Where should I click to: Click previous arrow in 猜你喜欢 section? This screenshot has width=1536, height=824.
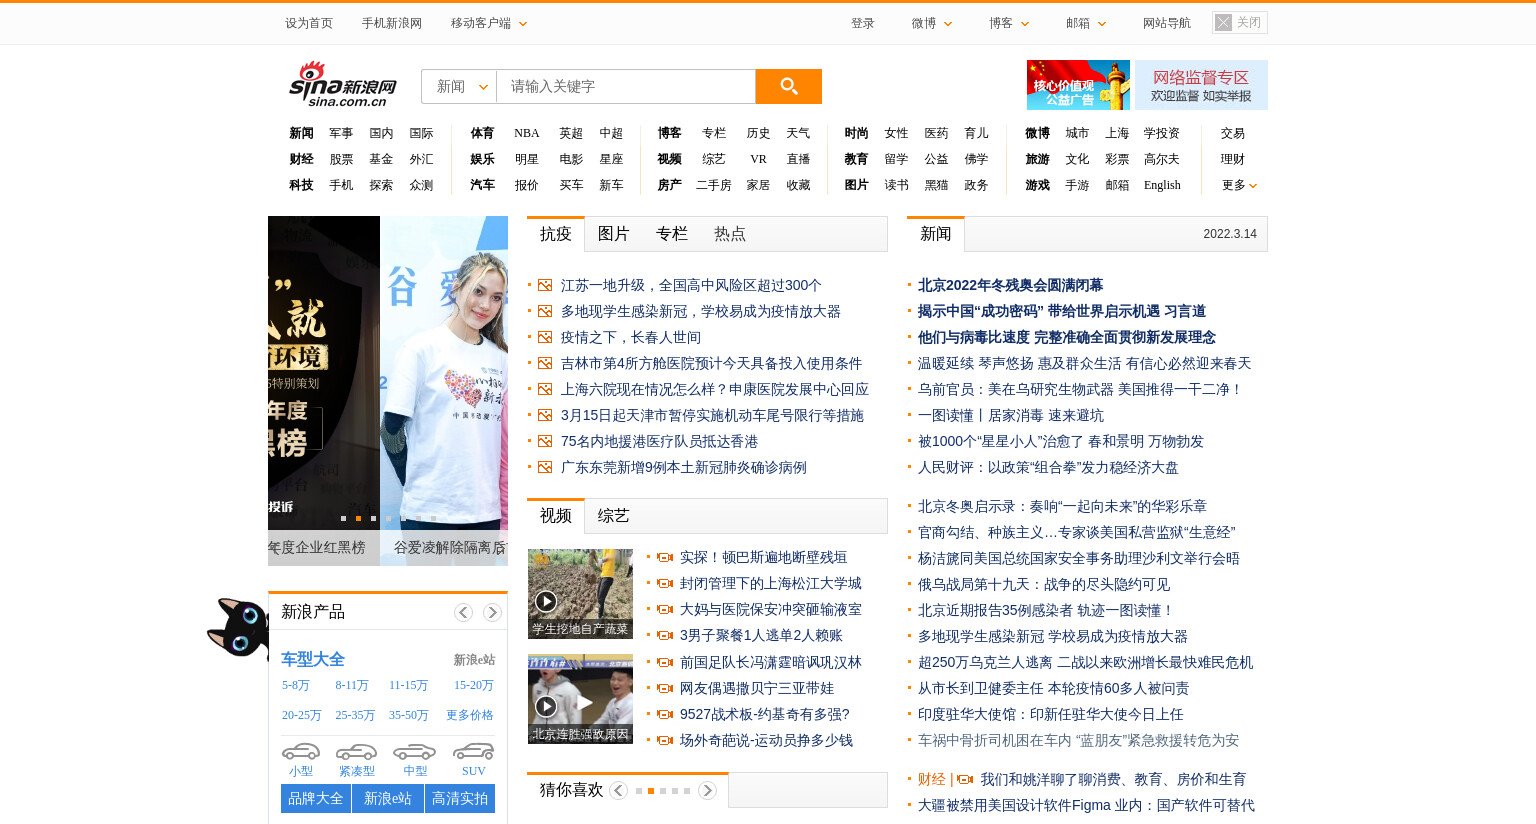(618, 790)
